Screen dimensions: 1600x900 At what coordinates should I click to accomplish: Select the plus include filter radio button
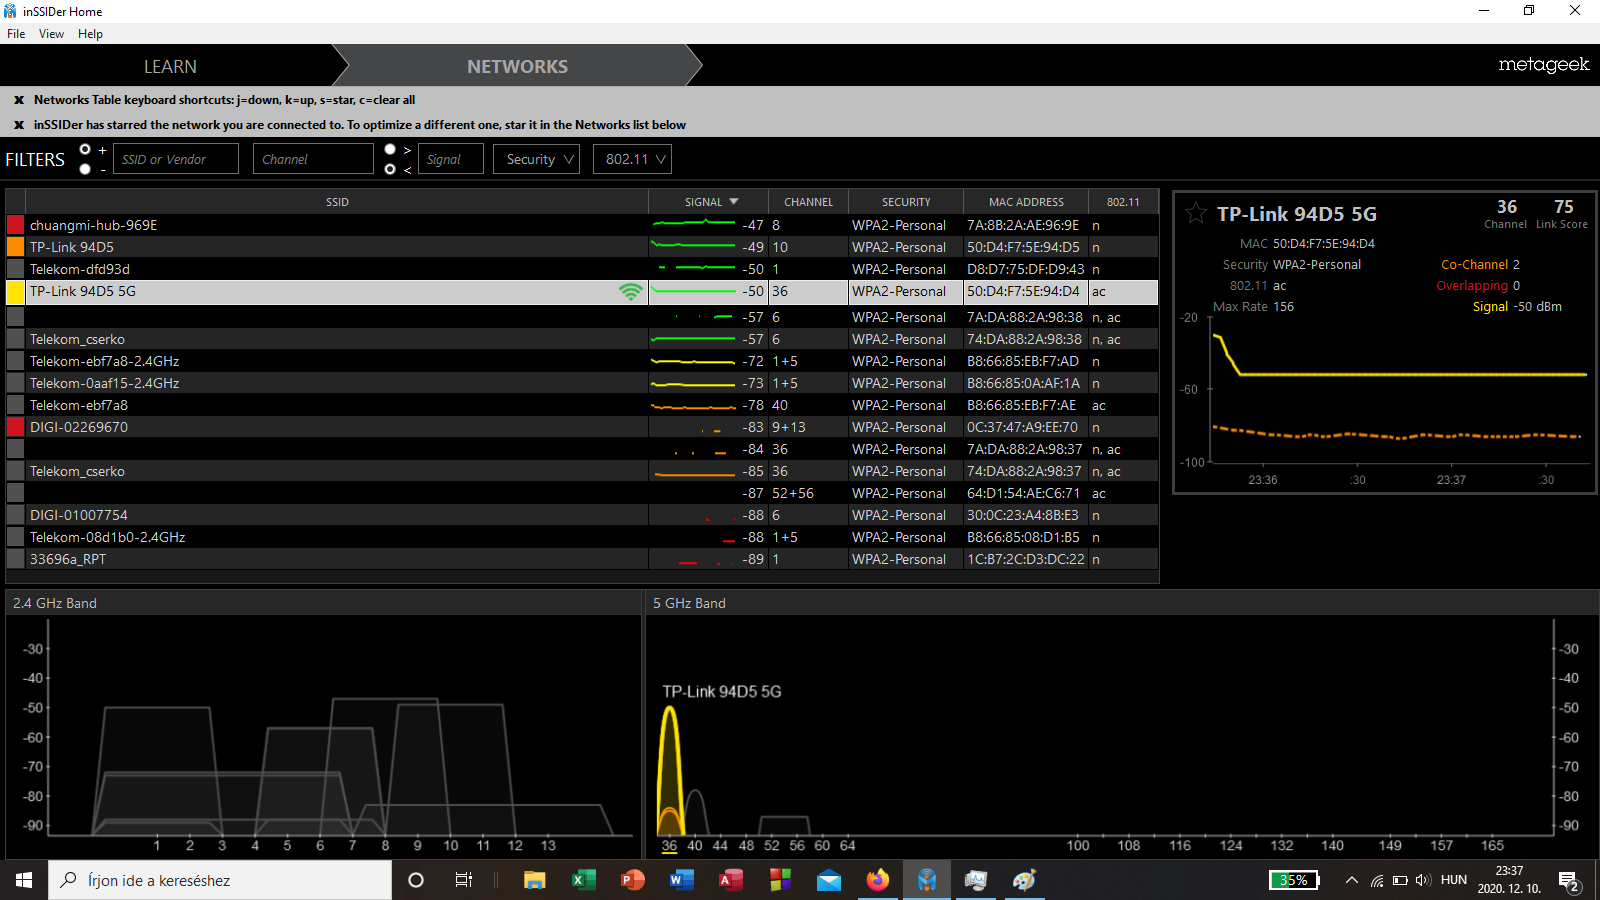click(85, 150)
